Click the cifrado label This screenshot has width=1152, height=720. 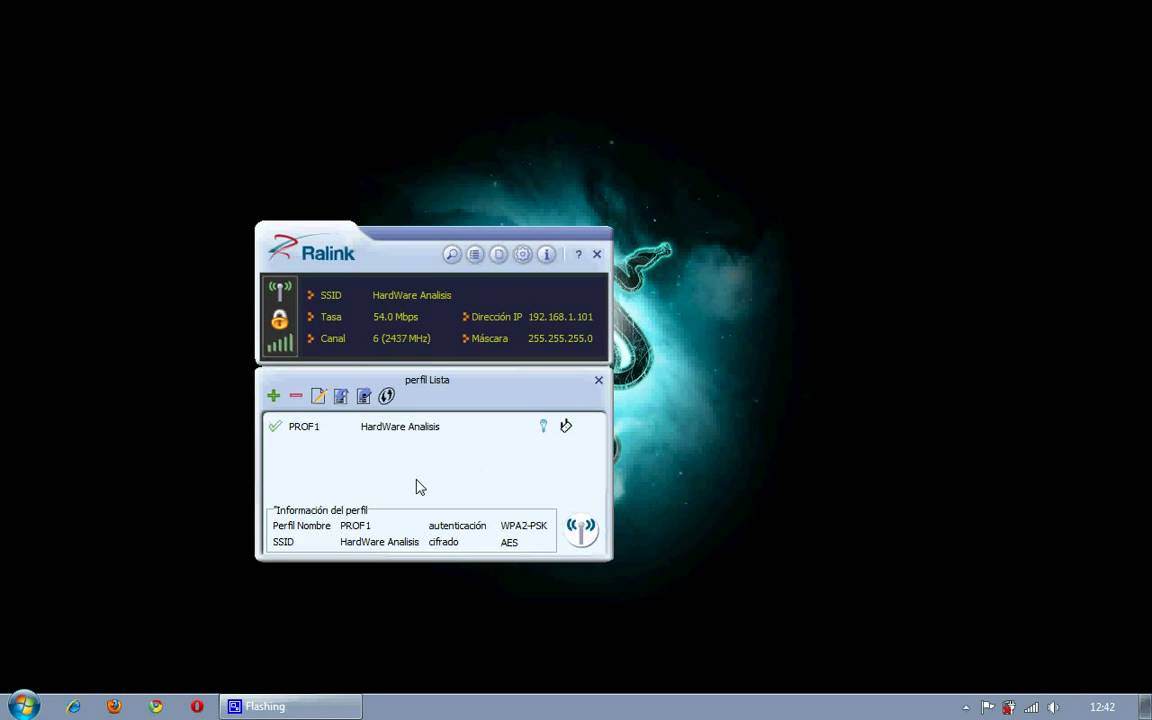click(443, 542)
